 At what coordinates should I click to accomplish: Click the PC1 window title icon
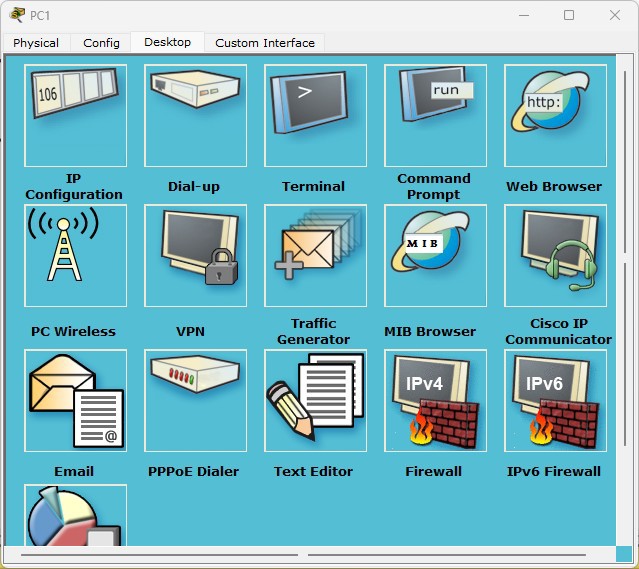click(17, 15)
